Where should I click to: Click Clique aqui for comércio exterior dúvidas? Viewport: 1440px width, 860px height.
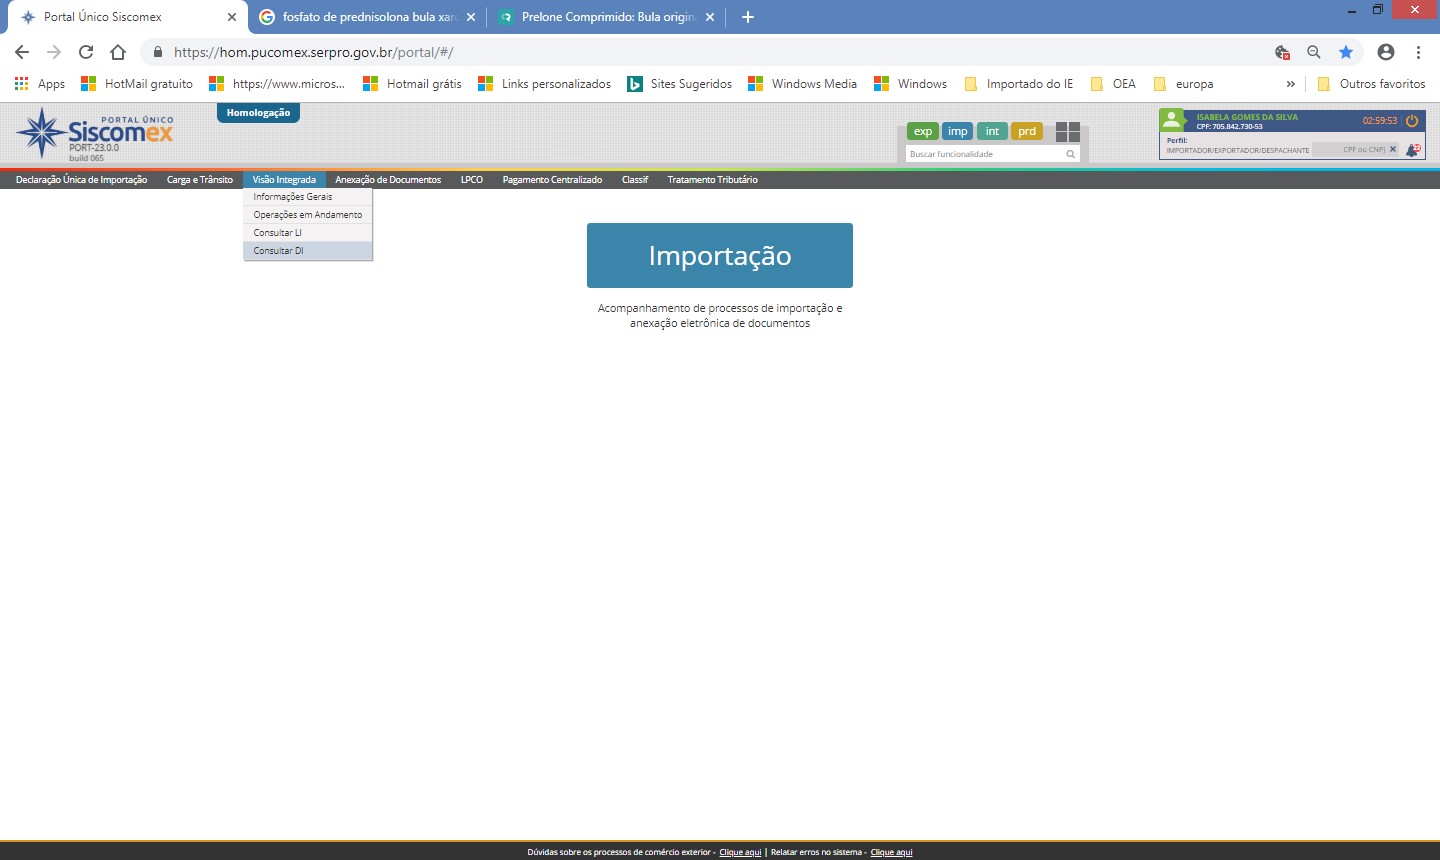point(740,852)
